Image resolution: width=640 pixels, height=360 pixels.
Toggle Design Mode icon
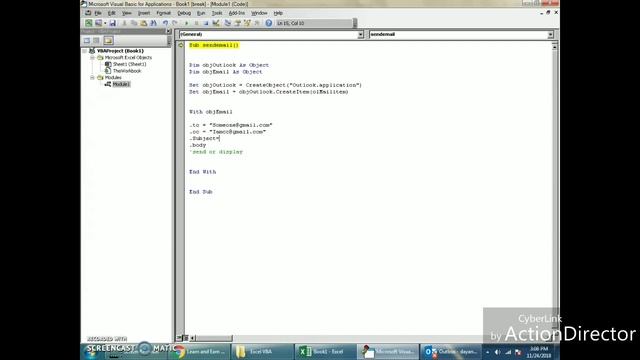216,23
